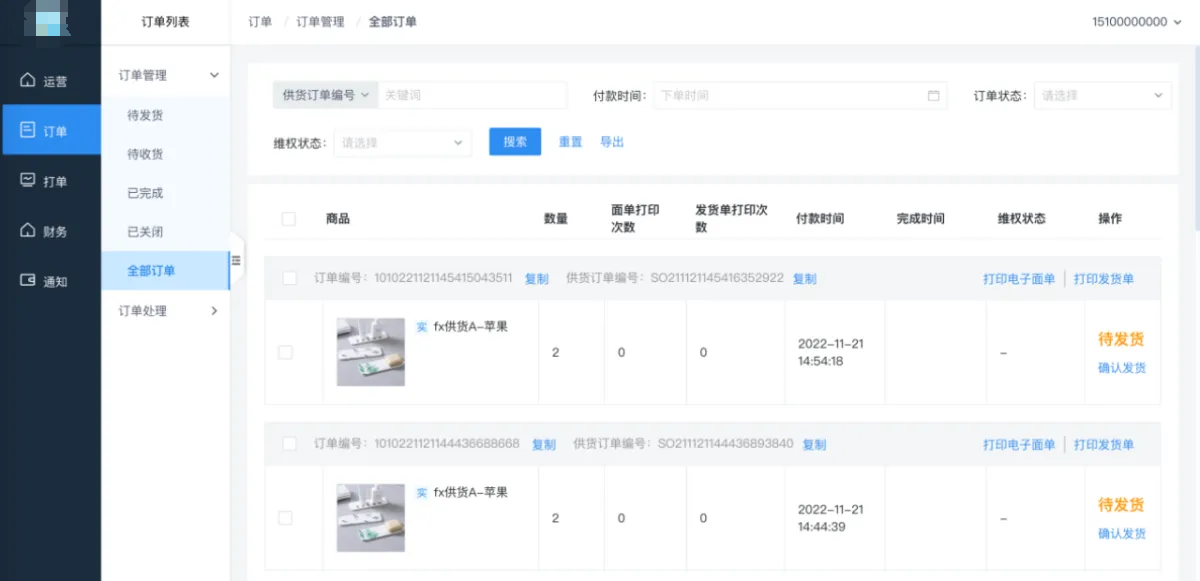Copy supply order number SO211121145416352922
Screen dimensions: 1200x581
coord(805,279)
